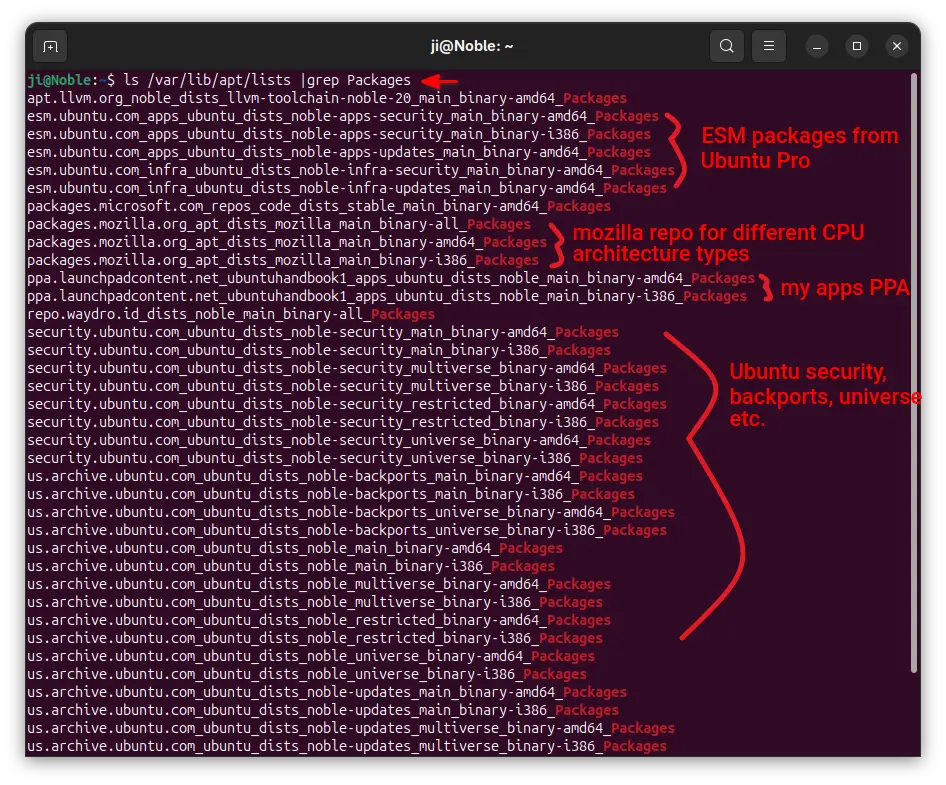Close the terminal window
The height and width of the screenshot is (785, 946).
click(897, 46)
